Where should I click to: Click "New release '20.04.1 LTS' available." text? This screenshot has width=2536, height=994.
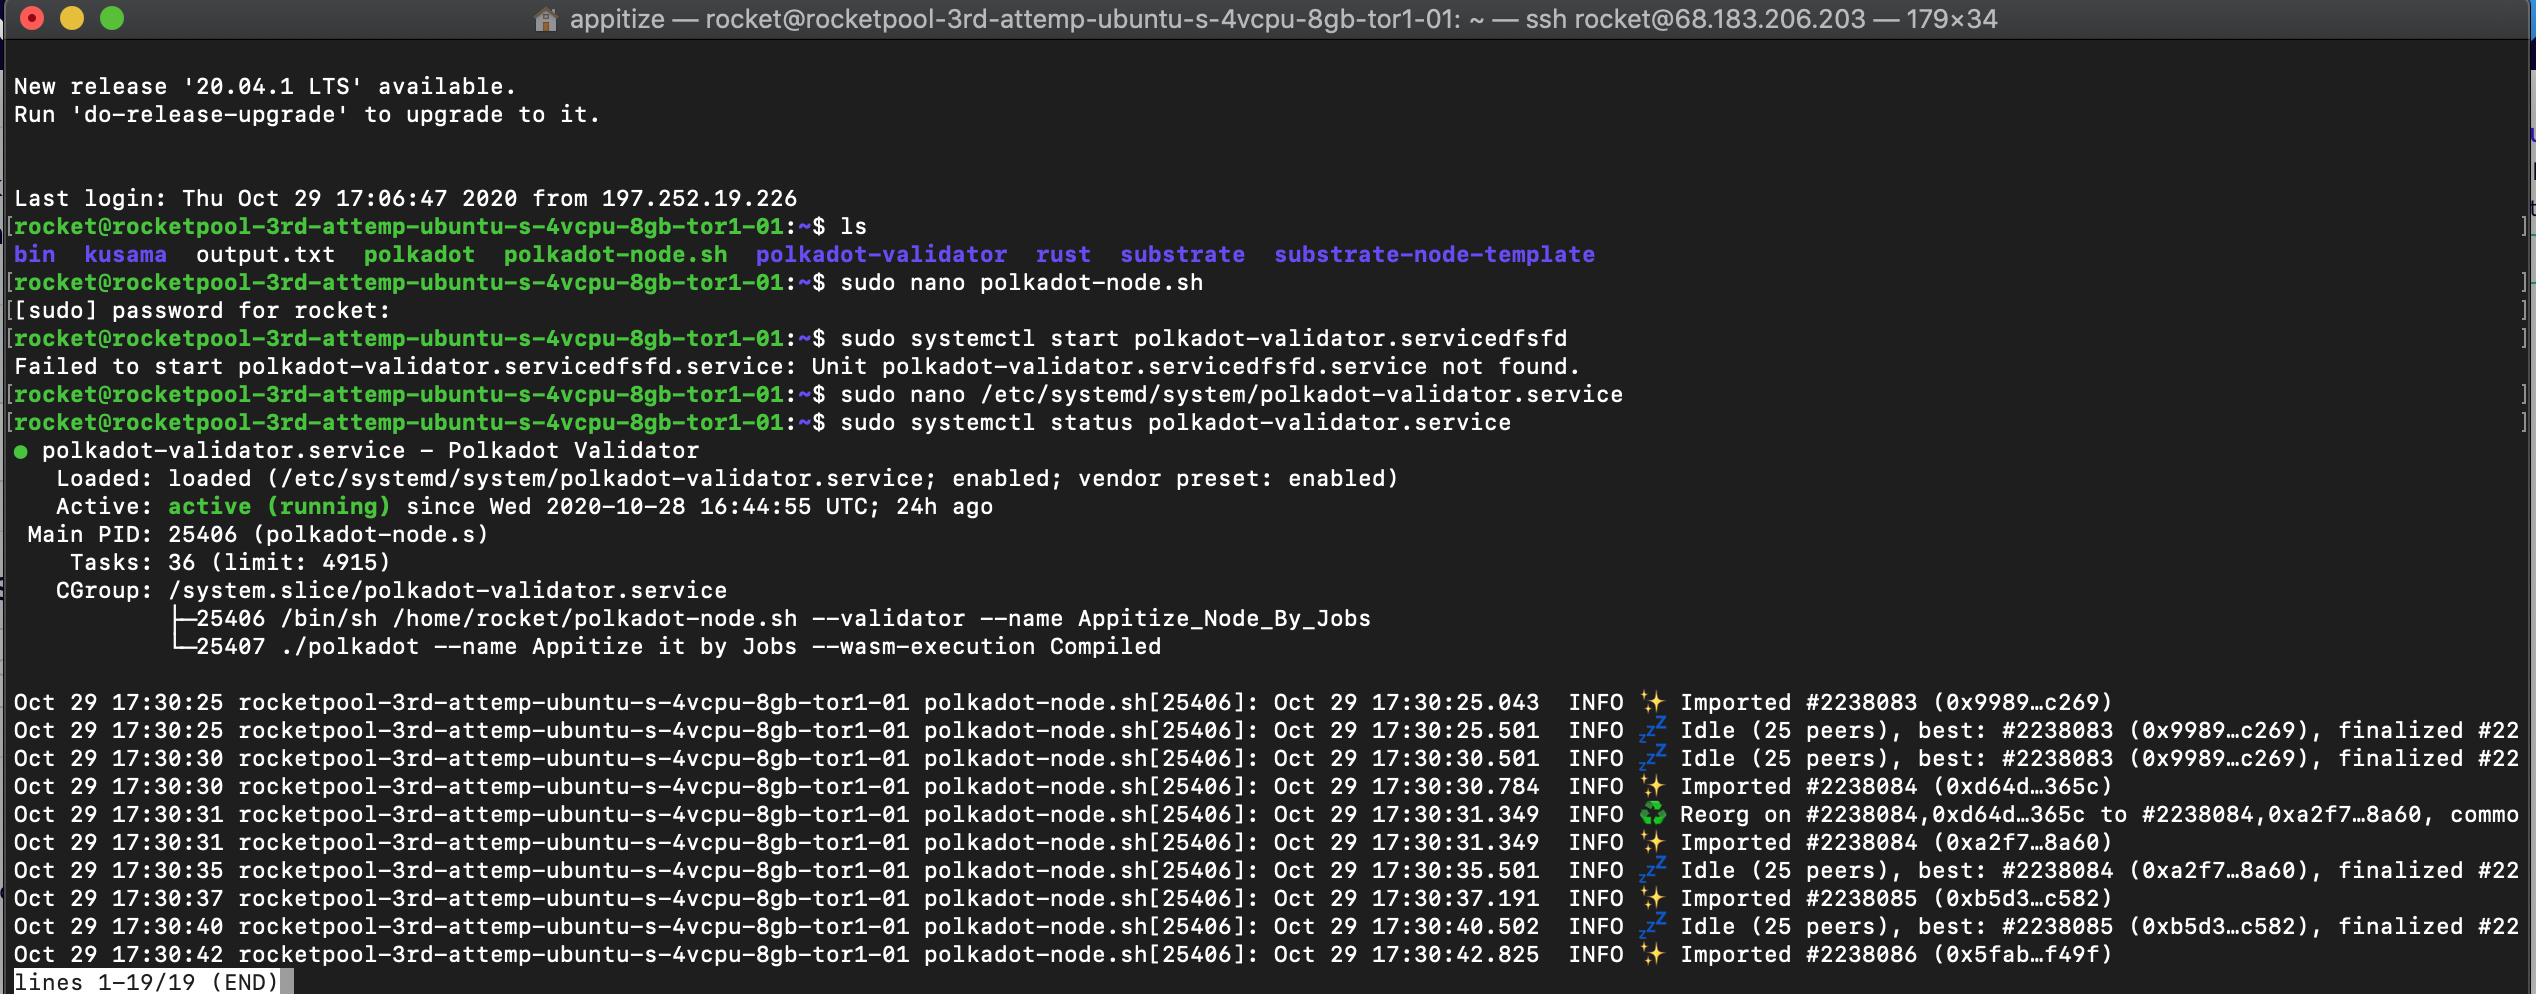click(265, 87)
